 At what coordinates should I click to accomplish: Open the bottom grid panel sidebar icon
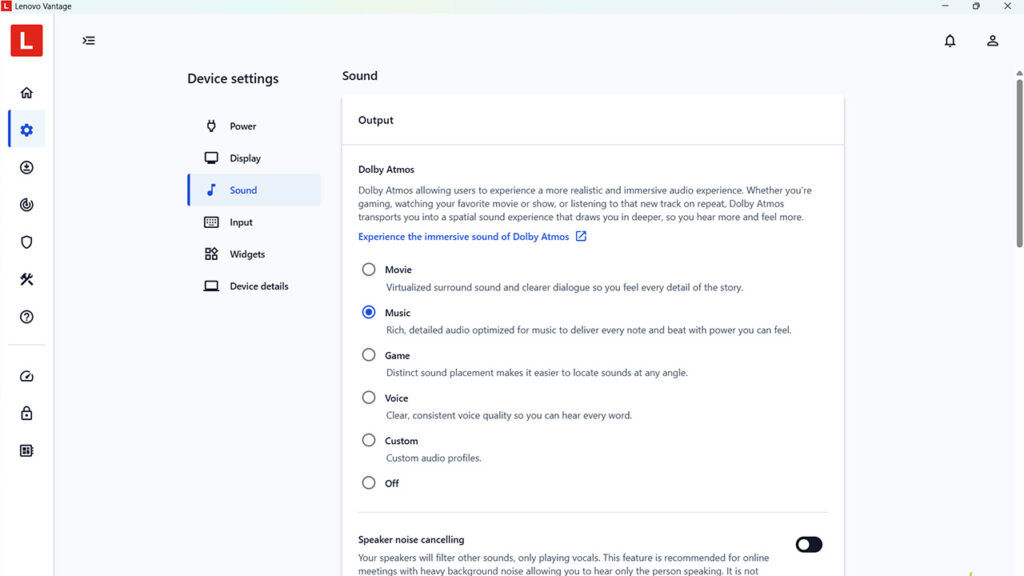click(x=27, y=451)
